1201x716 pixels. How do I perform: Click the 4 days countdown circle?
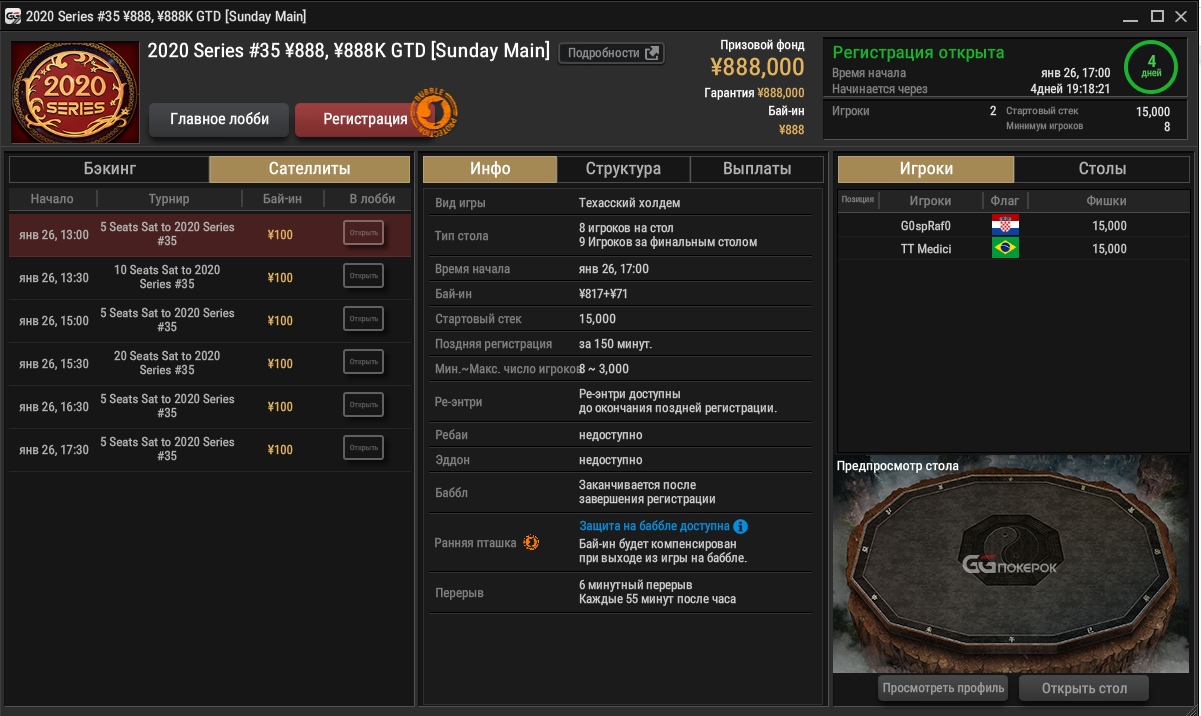(1151, 67)
